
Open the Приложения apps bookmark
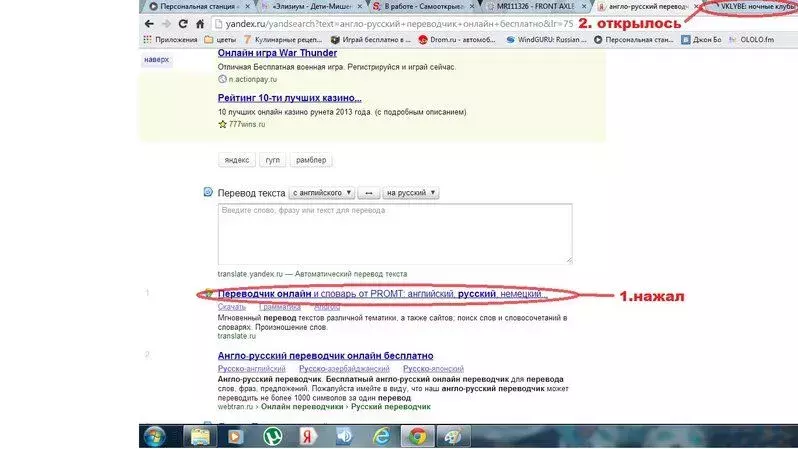pos(170,40)
